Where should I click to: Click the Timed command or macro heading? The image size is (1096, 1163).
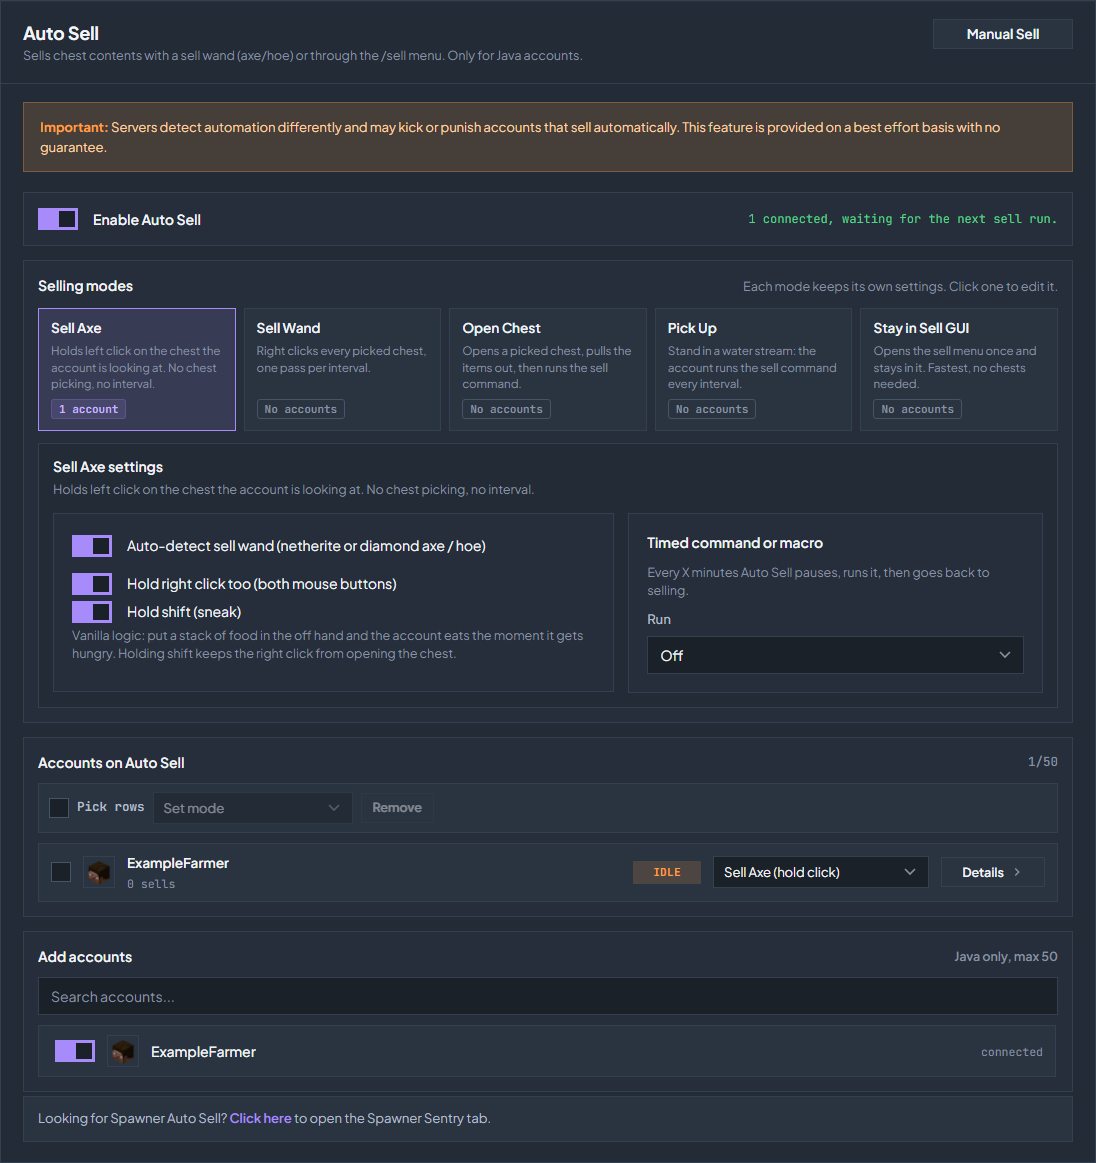click(735, 543)
